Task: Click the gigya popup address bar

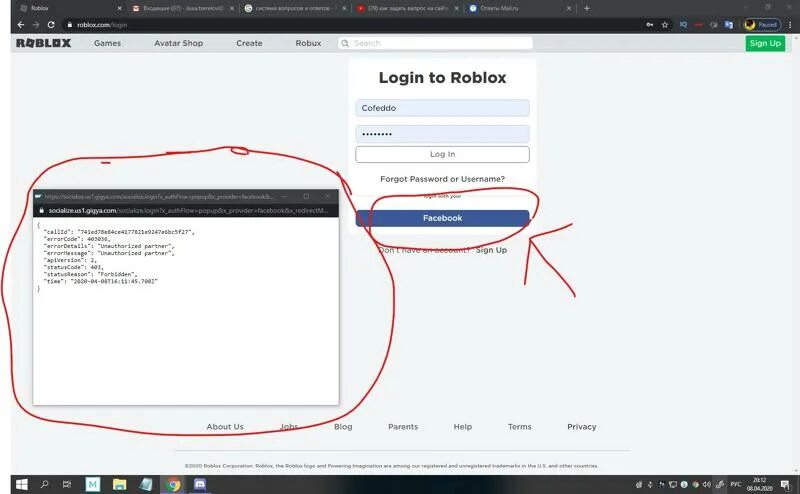Action: [x=186, y=210]
